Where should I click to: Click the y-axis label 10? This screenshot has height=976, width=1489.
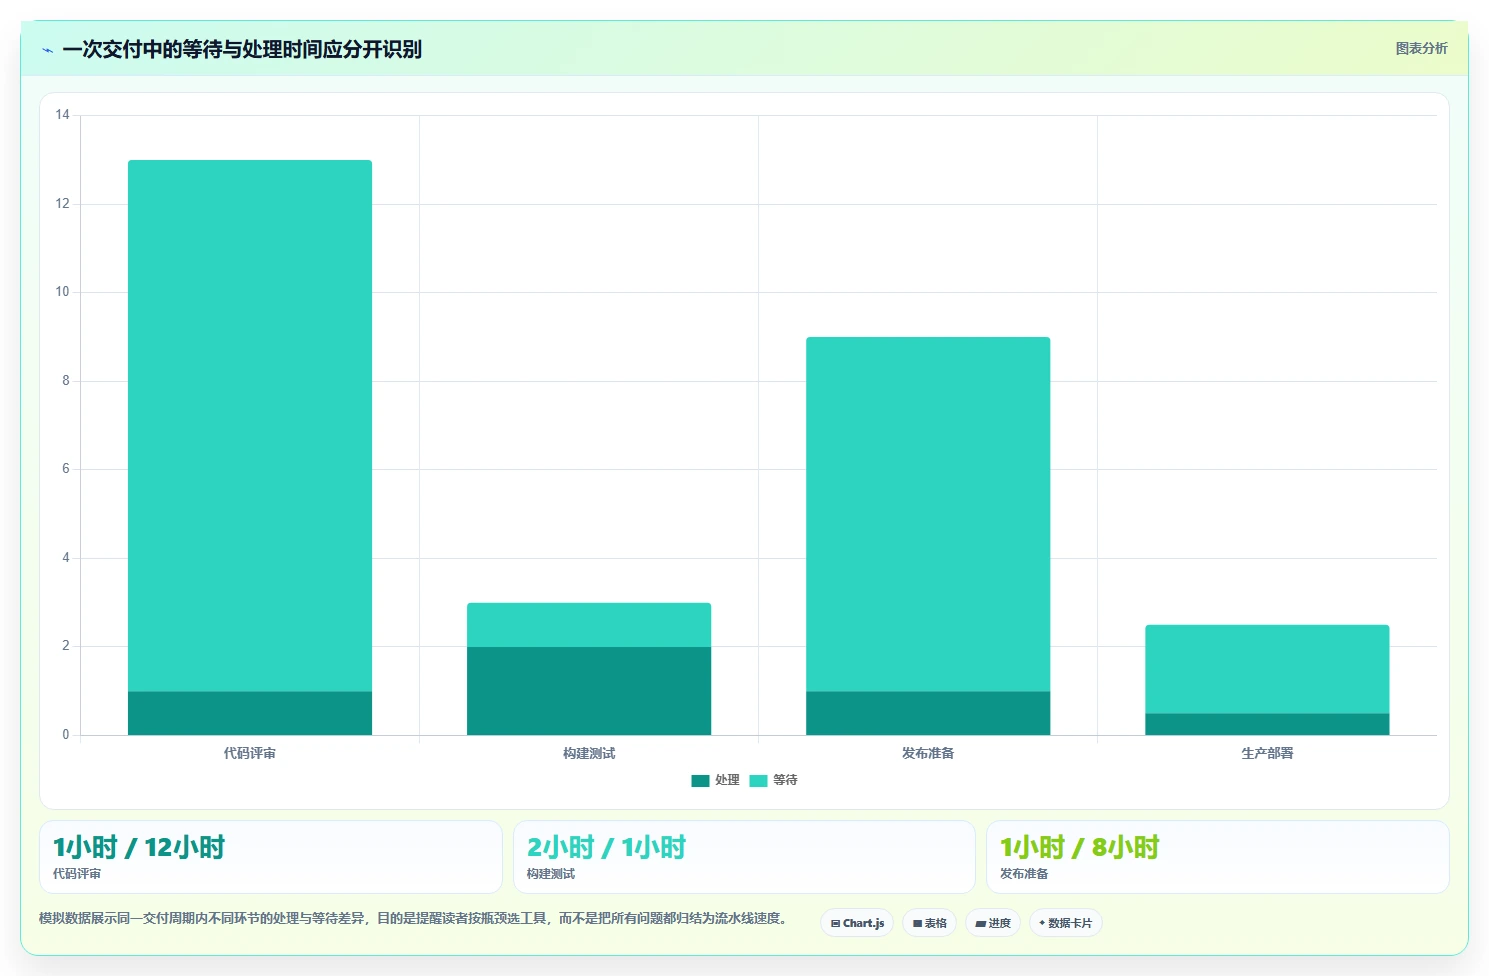(x=62, y=292)
